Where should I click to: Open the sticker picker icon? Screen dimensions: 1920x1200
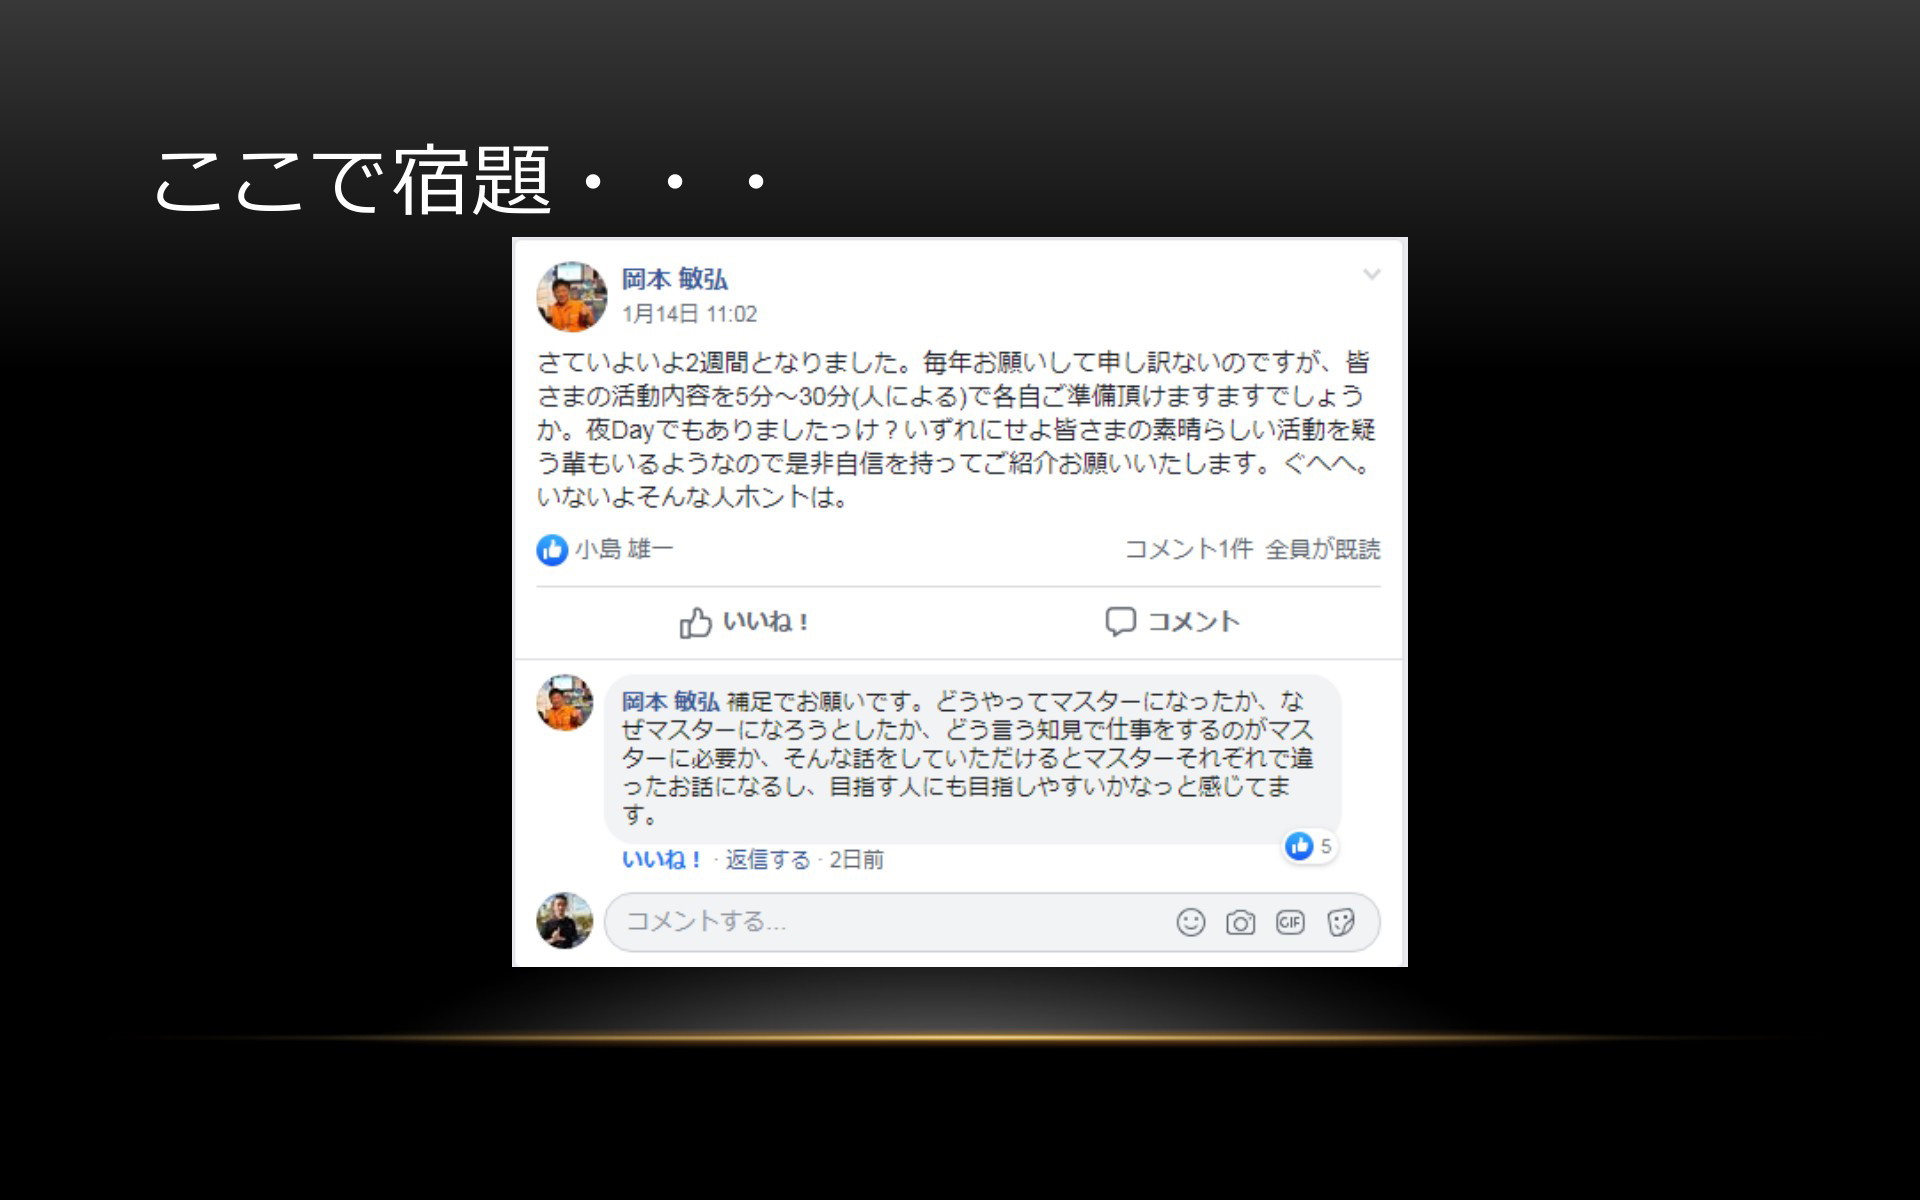1340,922
